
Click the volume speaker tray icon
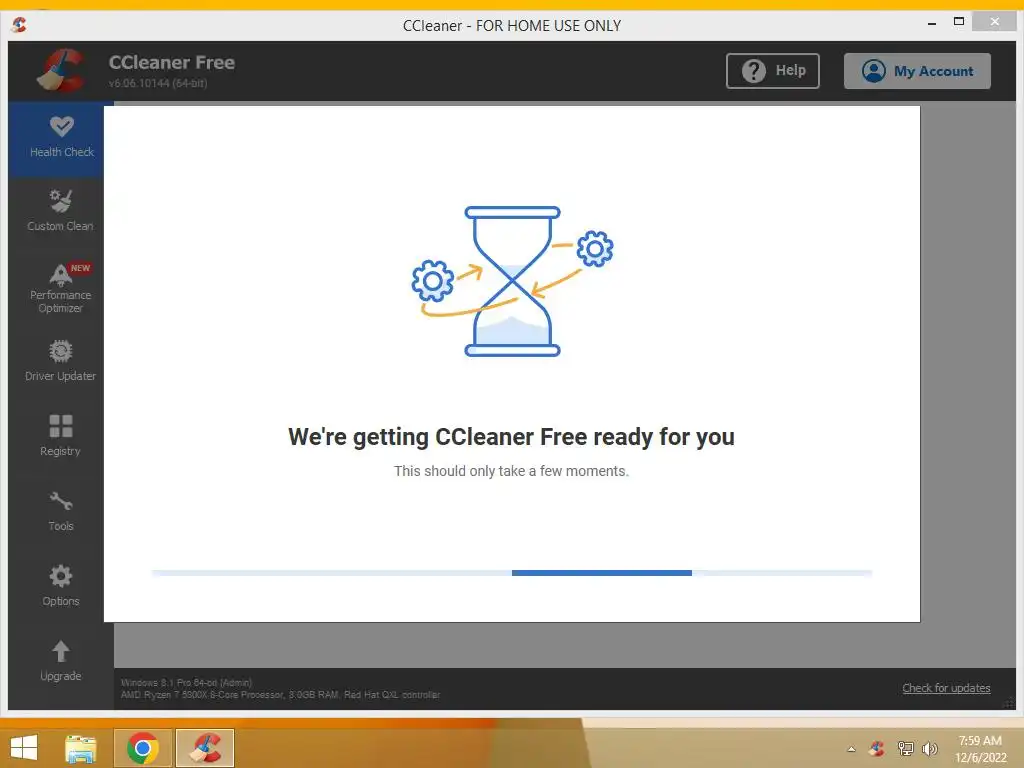pyautogui.click(x=929, y=748)
